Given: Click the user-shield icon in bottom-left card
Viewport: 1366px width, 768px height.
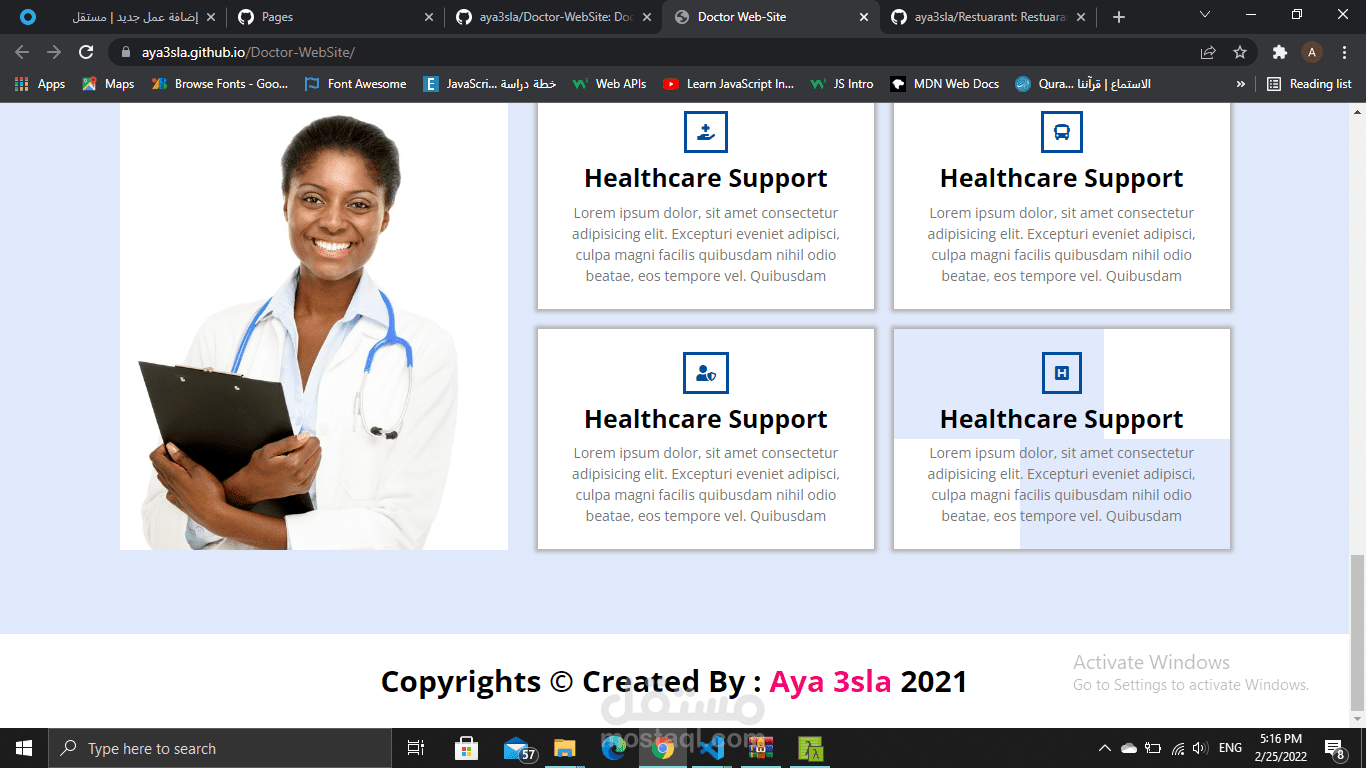Looking at the screenshot, I should 706,373.
